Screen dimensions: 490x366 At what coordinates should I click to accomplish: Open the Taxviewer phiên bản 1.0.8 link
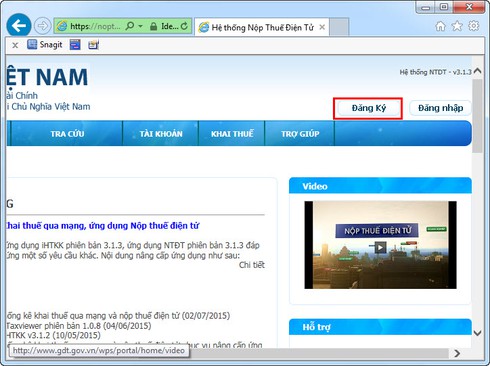(x=79, y=325)
